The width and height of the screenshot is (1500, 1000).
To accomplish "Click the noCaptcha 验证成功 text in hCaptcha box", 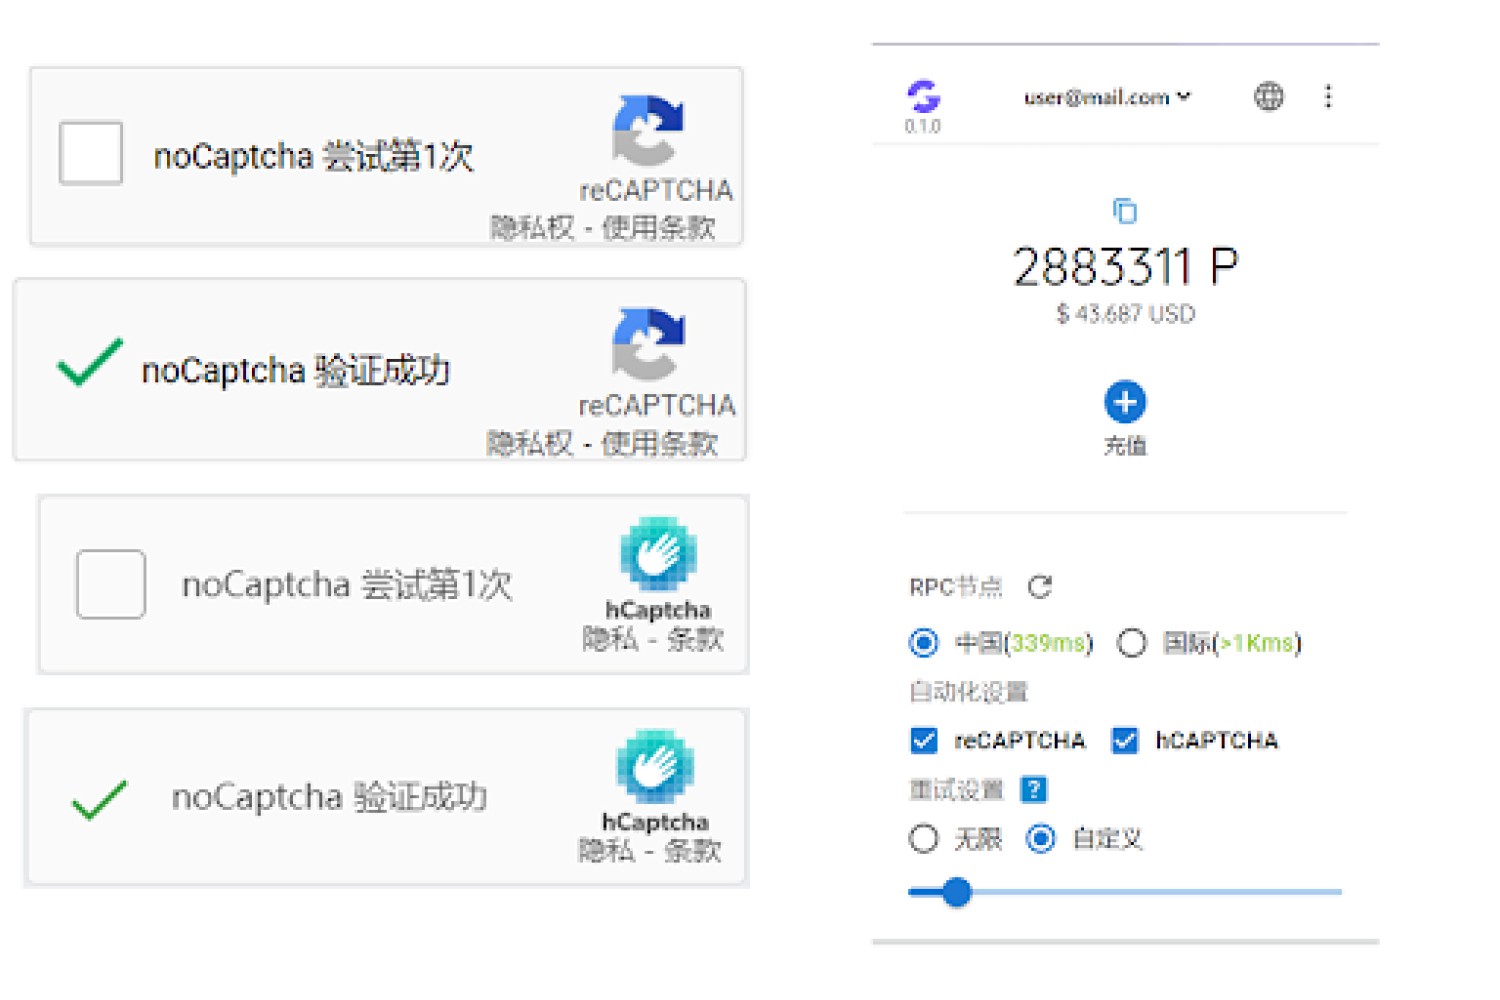I will 329,797.
